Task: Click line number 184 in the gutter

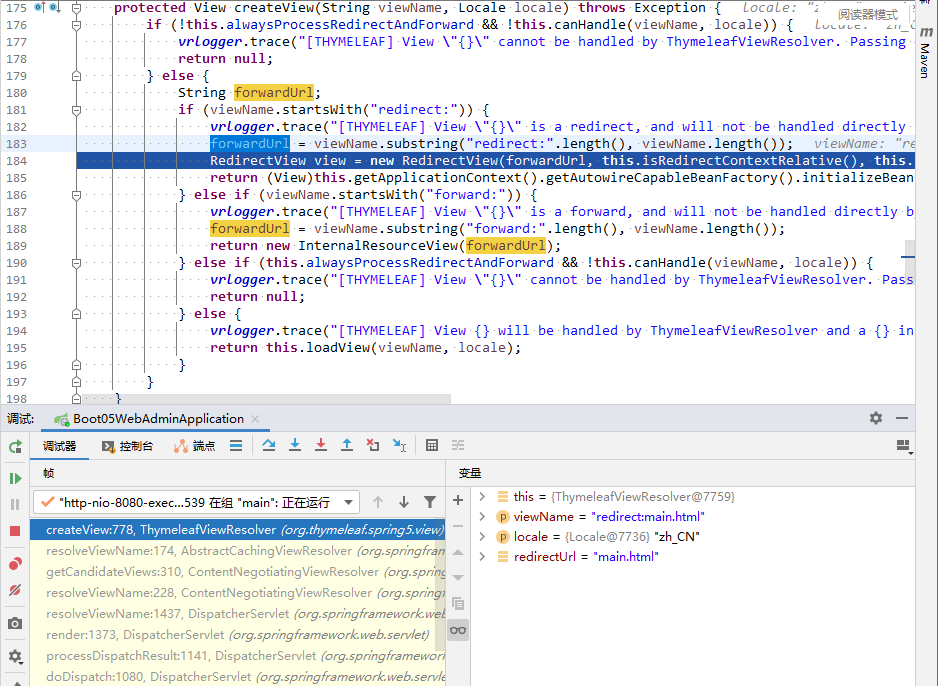Action: tap(17, 161)
